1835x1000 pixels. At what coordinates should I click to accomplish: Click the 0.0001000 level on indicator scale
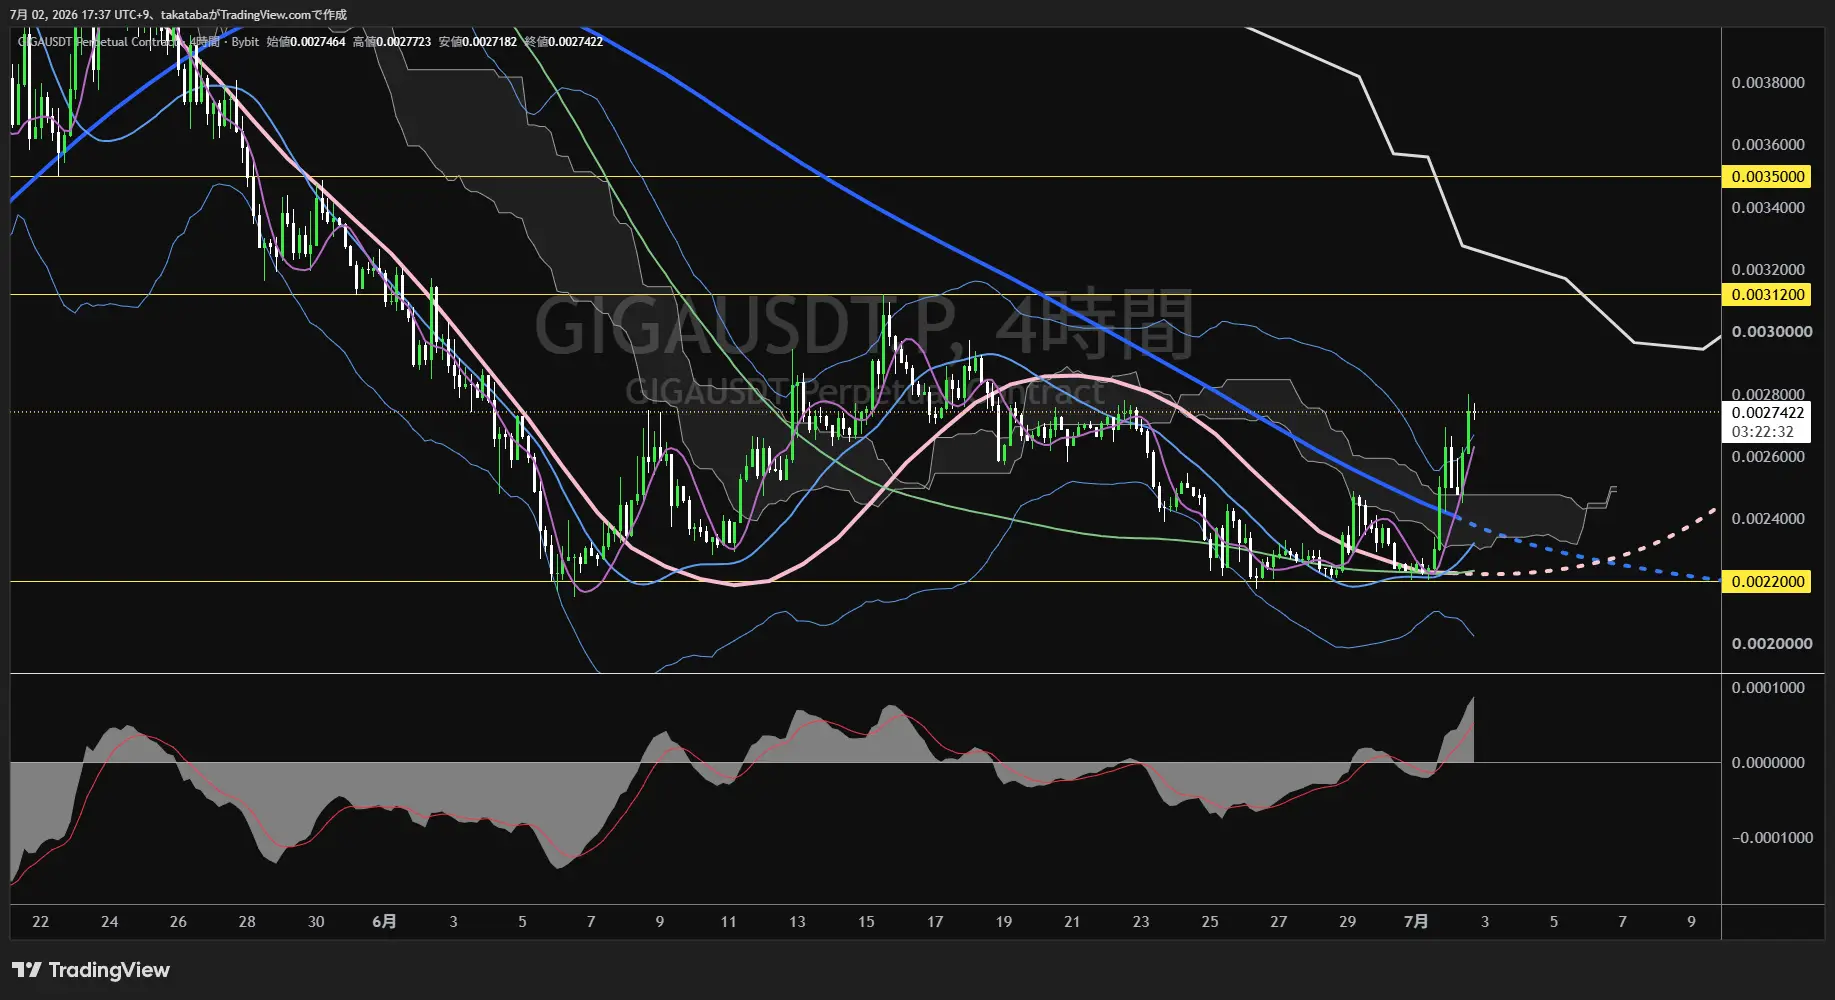pyautogui.click(x=1768, y=688)
